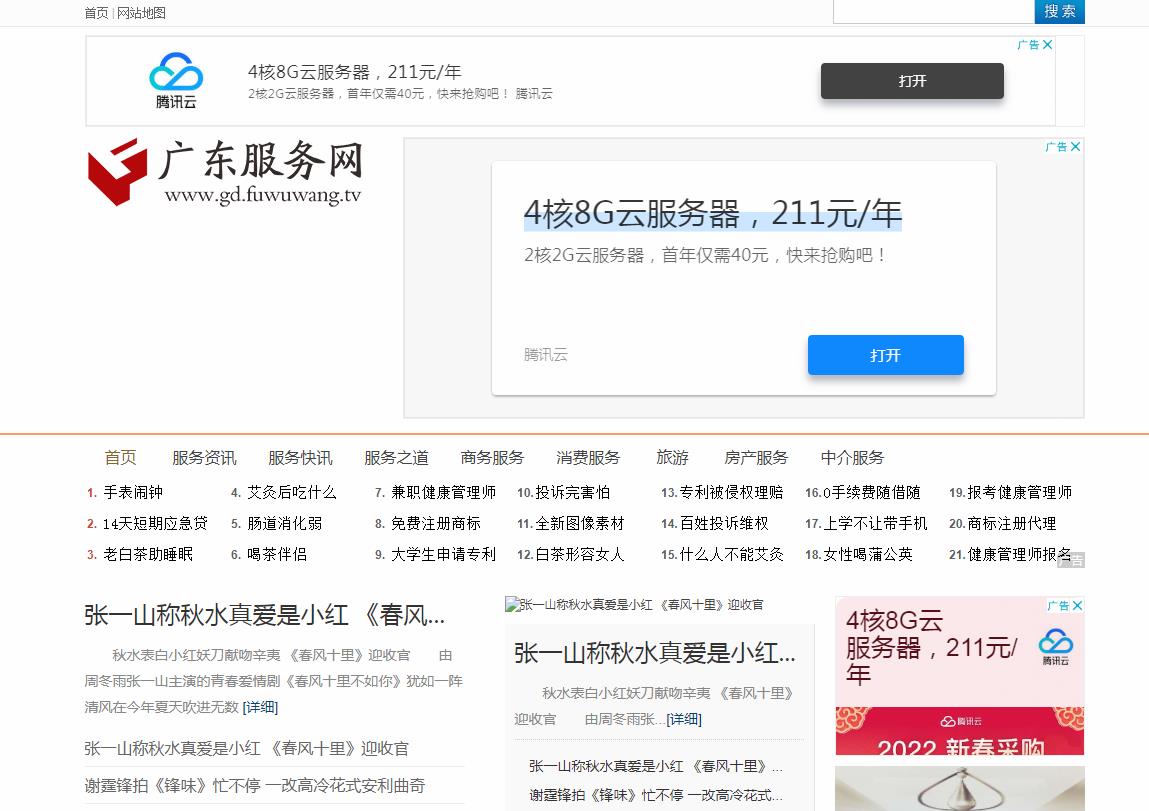
Task: Open ranked link 免费注册商标
Action: click(436, 523)
